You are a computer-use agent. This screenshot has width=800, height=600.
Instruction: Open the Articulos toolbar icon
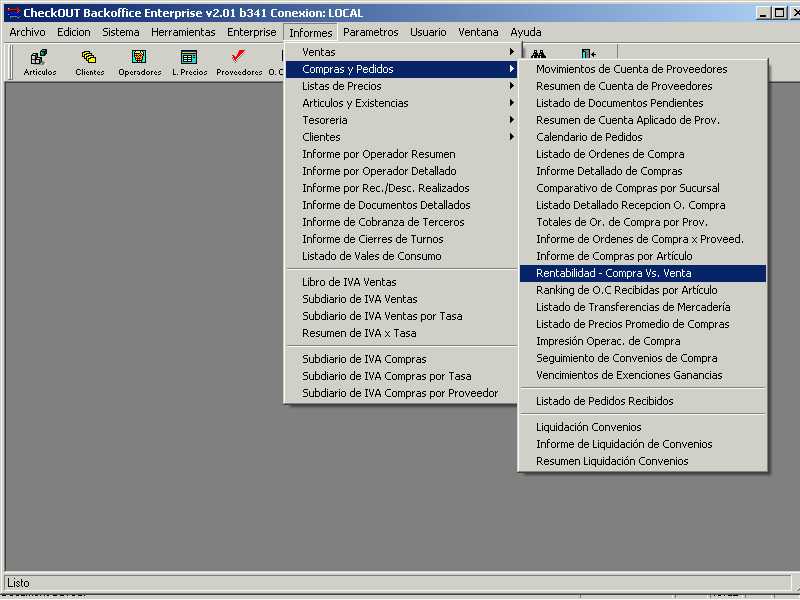click(x=39, y=62)
